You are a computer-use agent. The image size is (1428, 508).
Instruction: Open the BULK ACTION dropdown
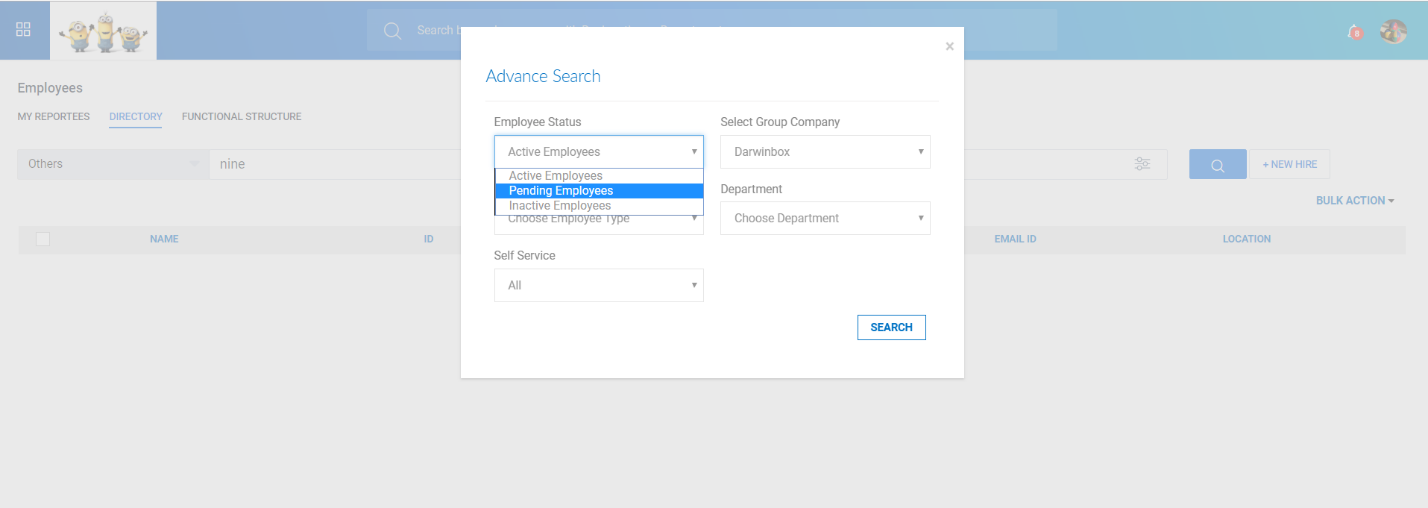coord(1355,201)
